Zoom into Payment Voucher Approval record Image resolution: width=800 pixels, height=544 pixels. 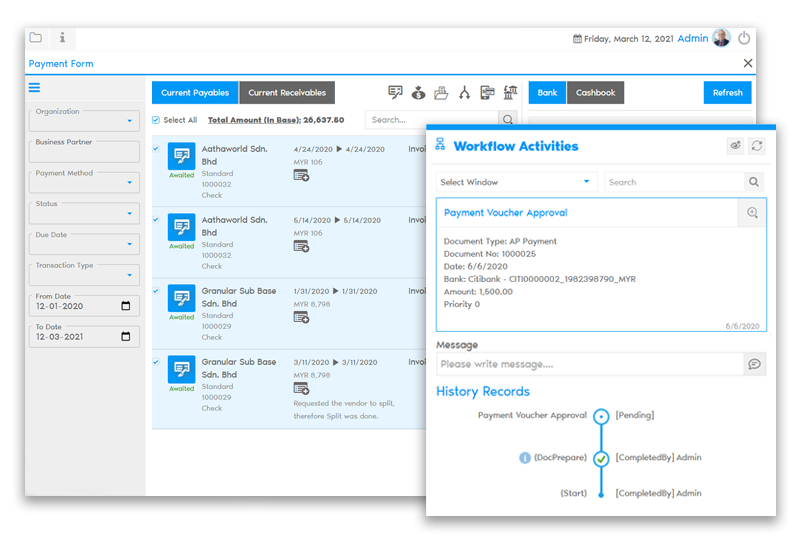pyautogui.click(x=753, y=213)
